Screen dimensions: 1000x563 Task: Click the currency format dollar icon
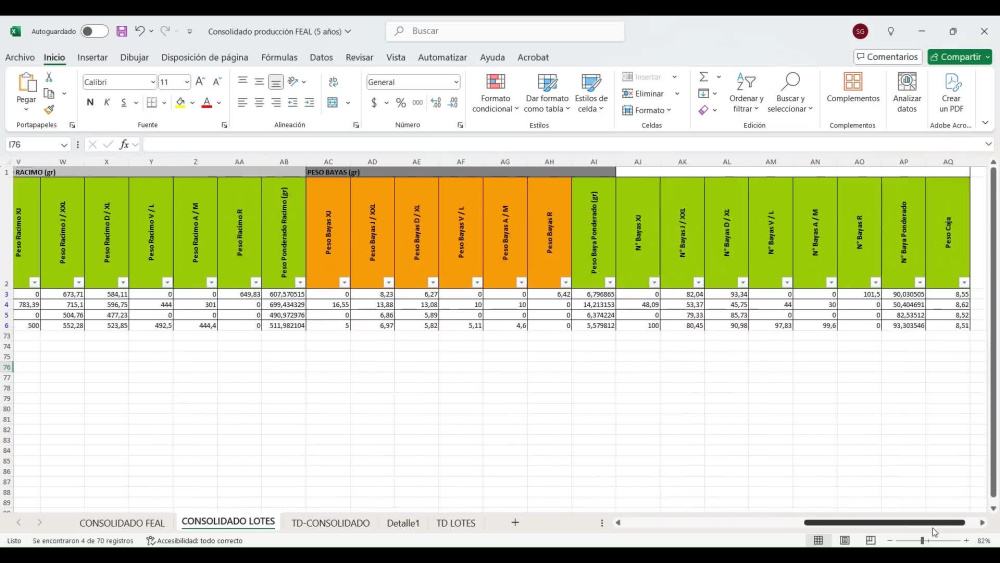click(x=374, y=103)
